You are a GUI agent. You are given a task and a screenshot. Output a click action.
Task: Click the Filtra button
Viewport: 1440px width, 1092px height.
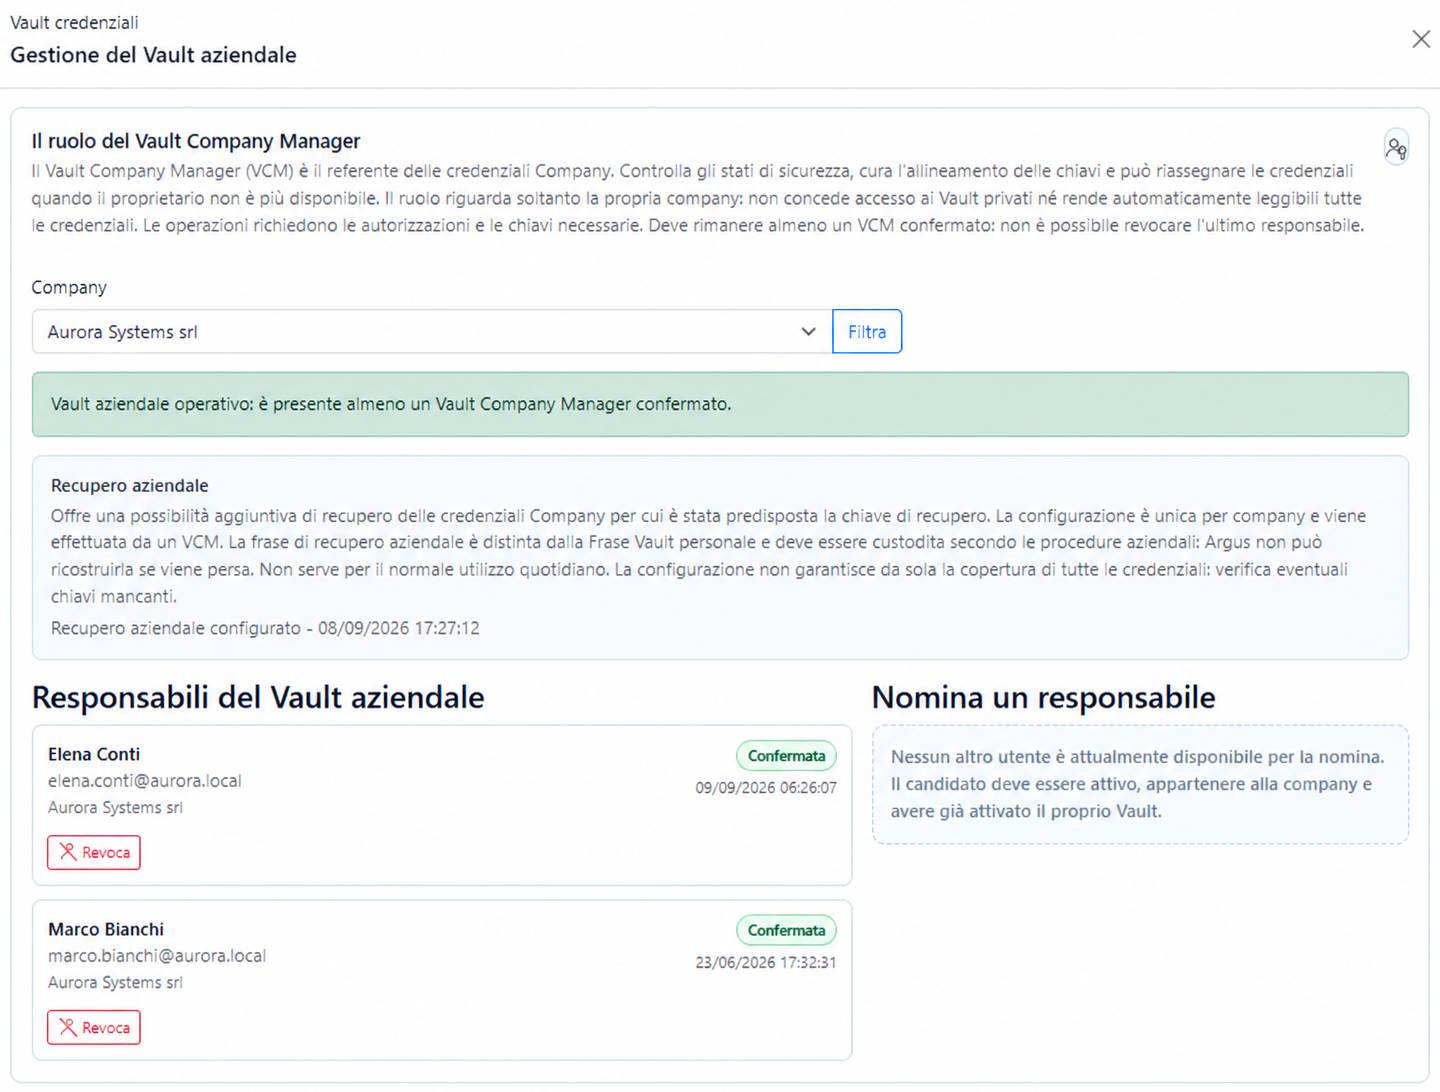coord(867,332)
